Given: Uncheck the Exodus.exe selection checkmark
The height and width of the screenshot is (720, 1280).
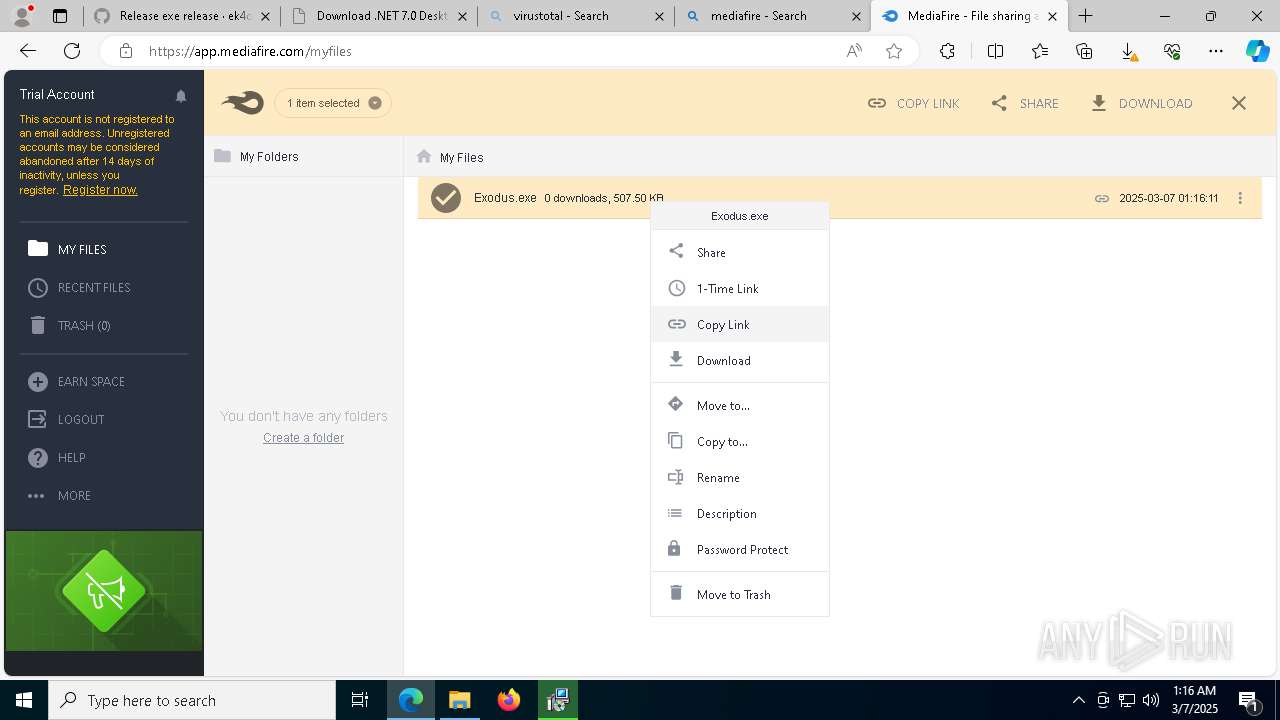Looking at the screenshot, I should [446, 198].
